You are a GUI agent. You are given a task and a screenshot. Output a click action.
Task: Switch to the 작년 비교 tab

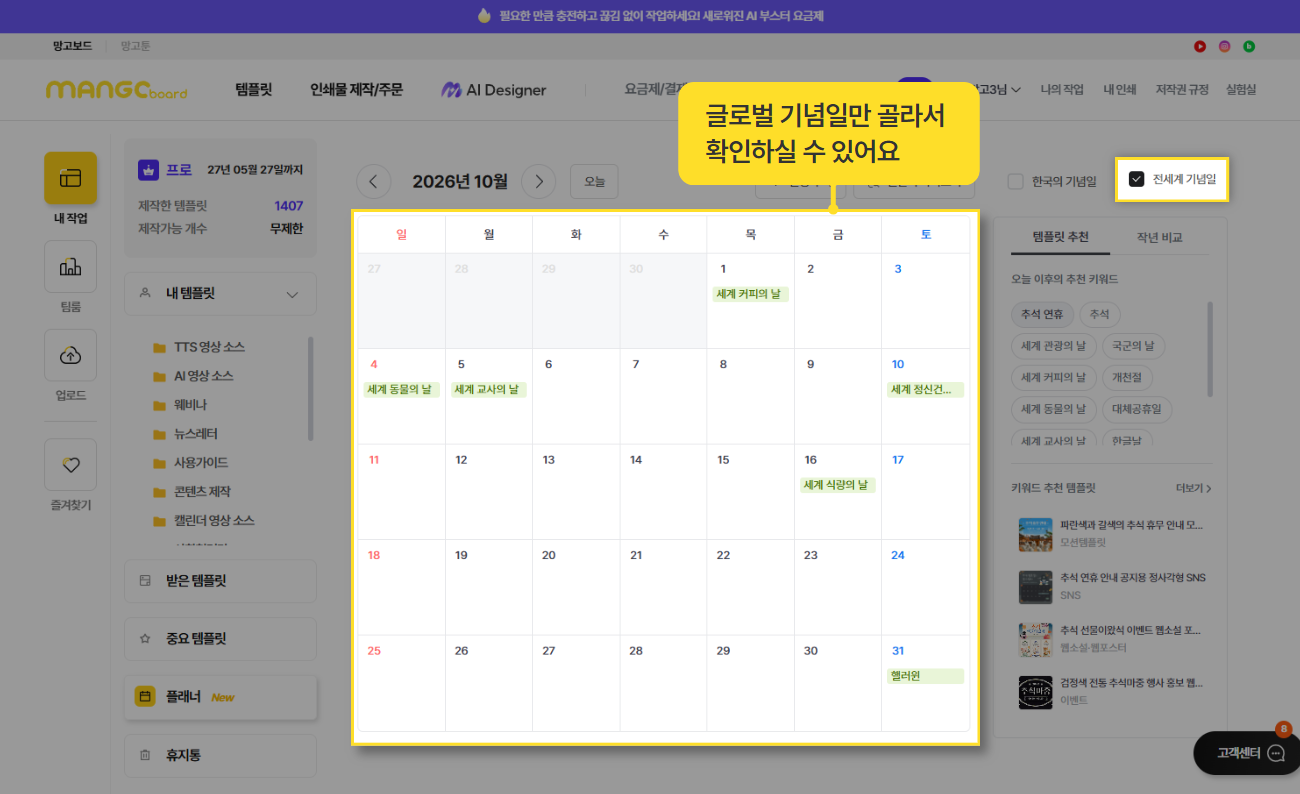click(x=1159, y=237)
